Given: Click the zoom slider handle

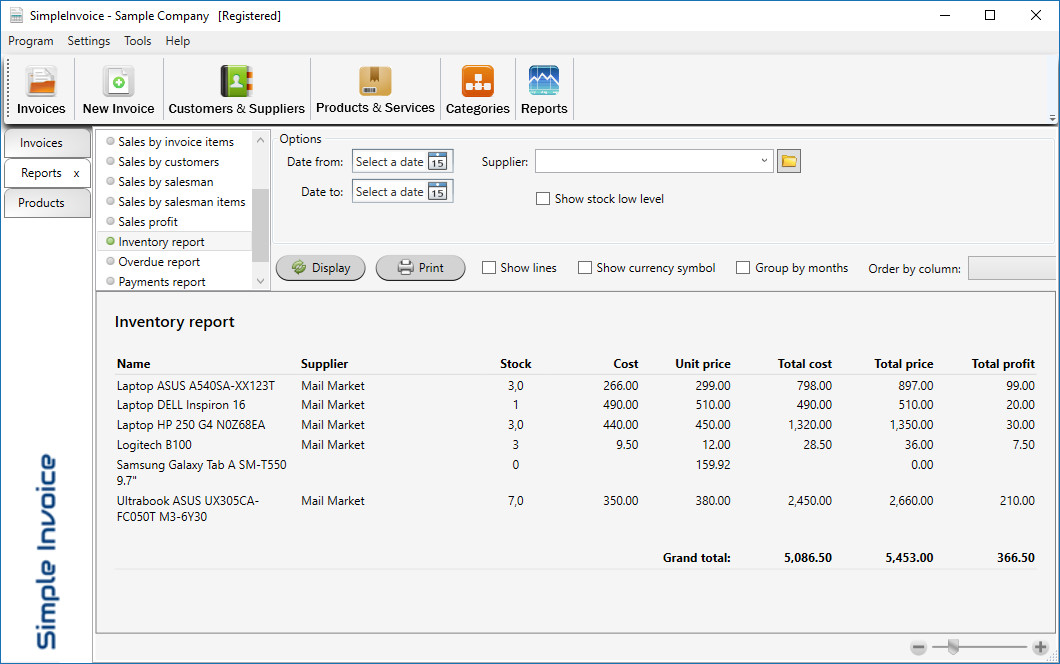Looking at the screenshot, I should (953, 647).
